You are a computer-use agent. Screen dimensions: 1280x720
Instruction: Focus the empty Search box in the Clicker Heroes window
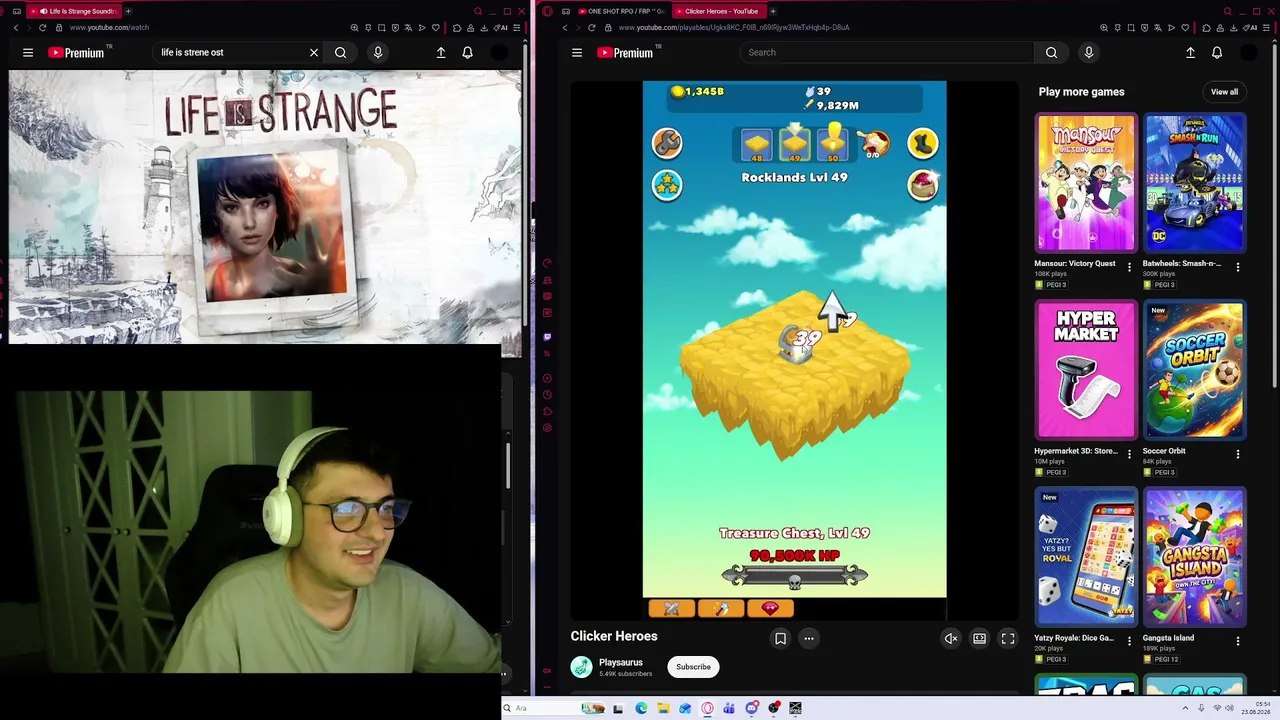pos(886,52)
